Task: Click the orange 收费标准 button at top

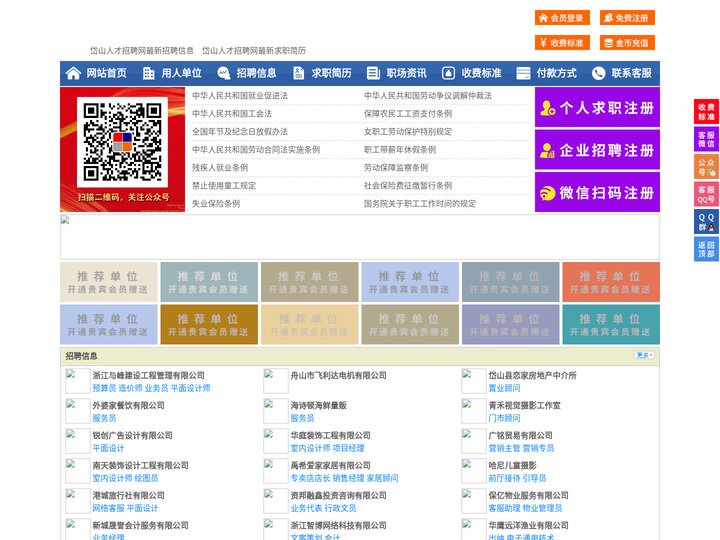Action: pos(562,43)
